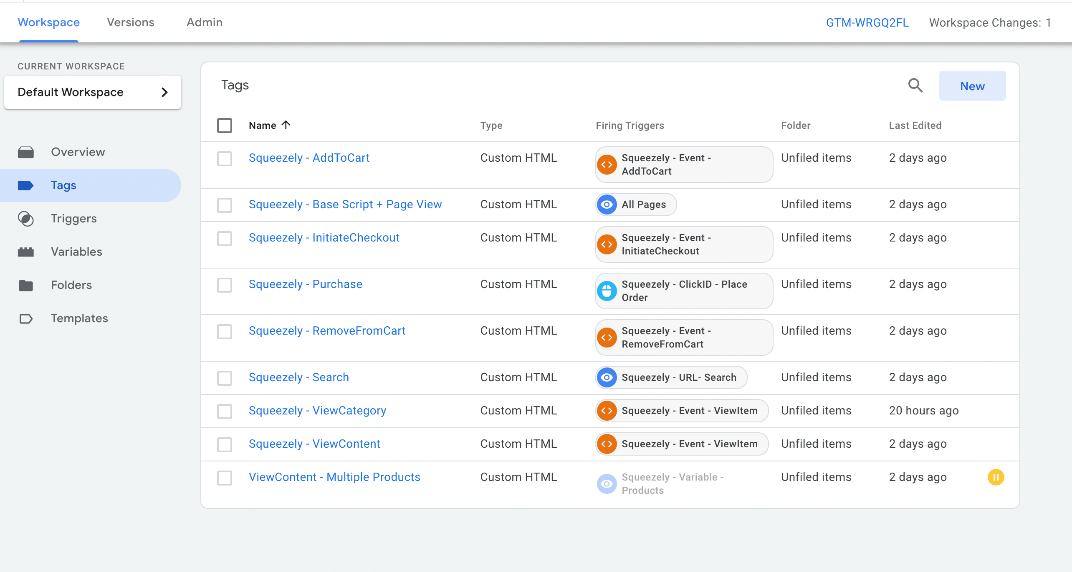Open the Admin tab

(x=204, y=22)
